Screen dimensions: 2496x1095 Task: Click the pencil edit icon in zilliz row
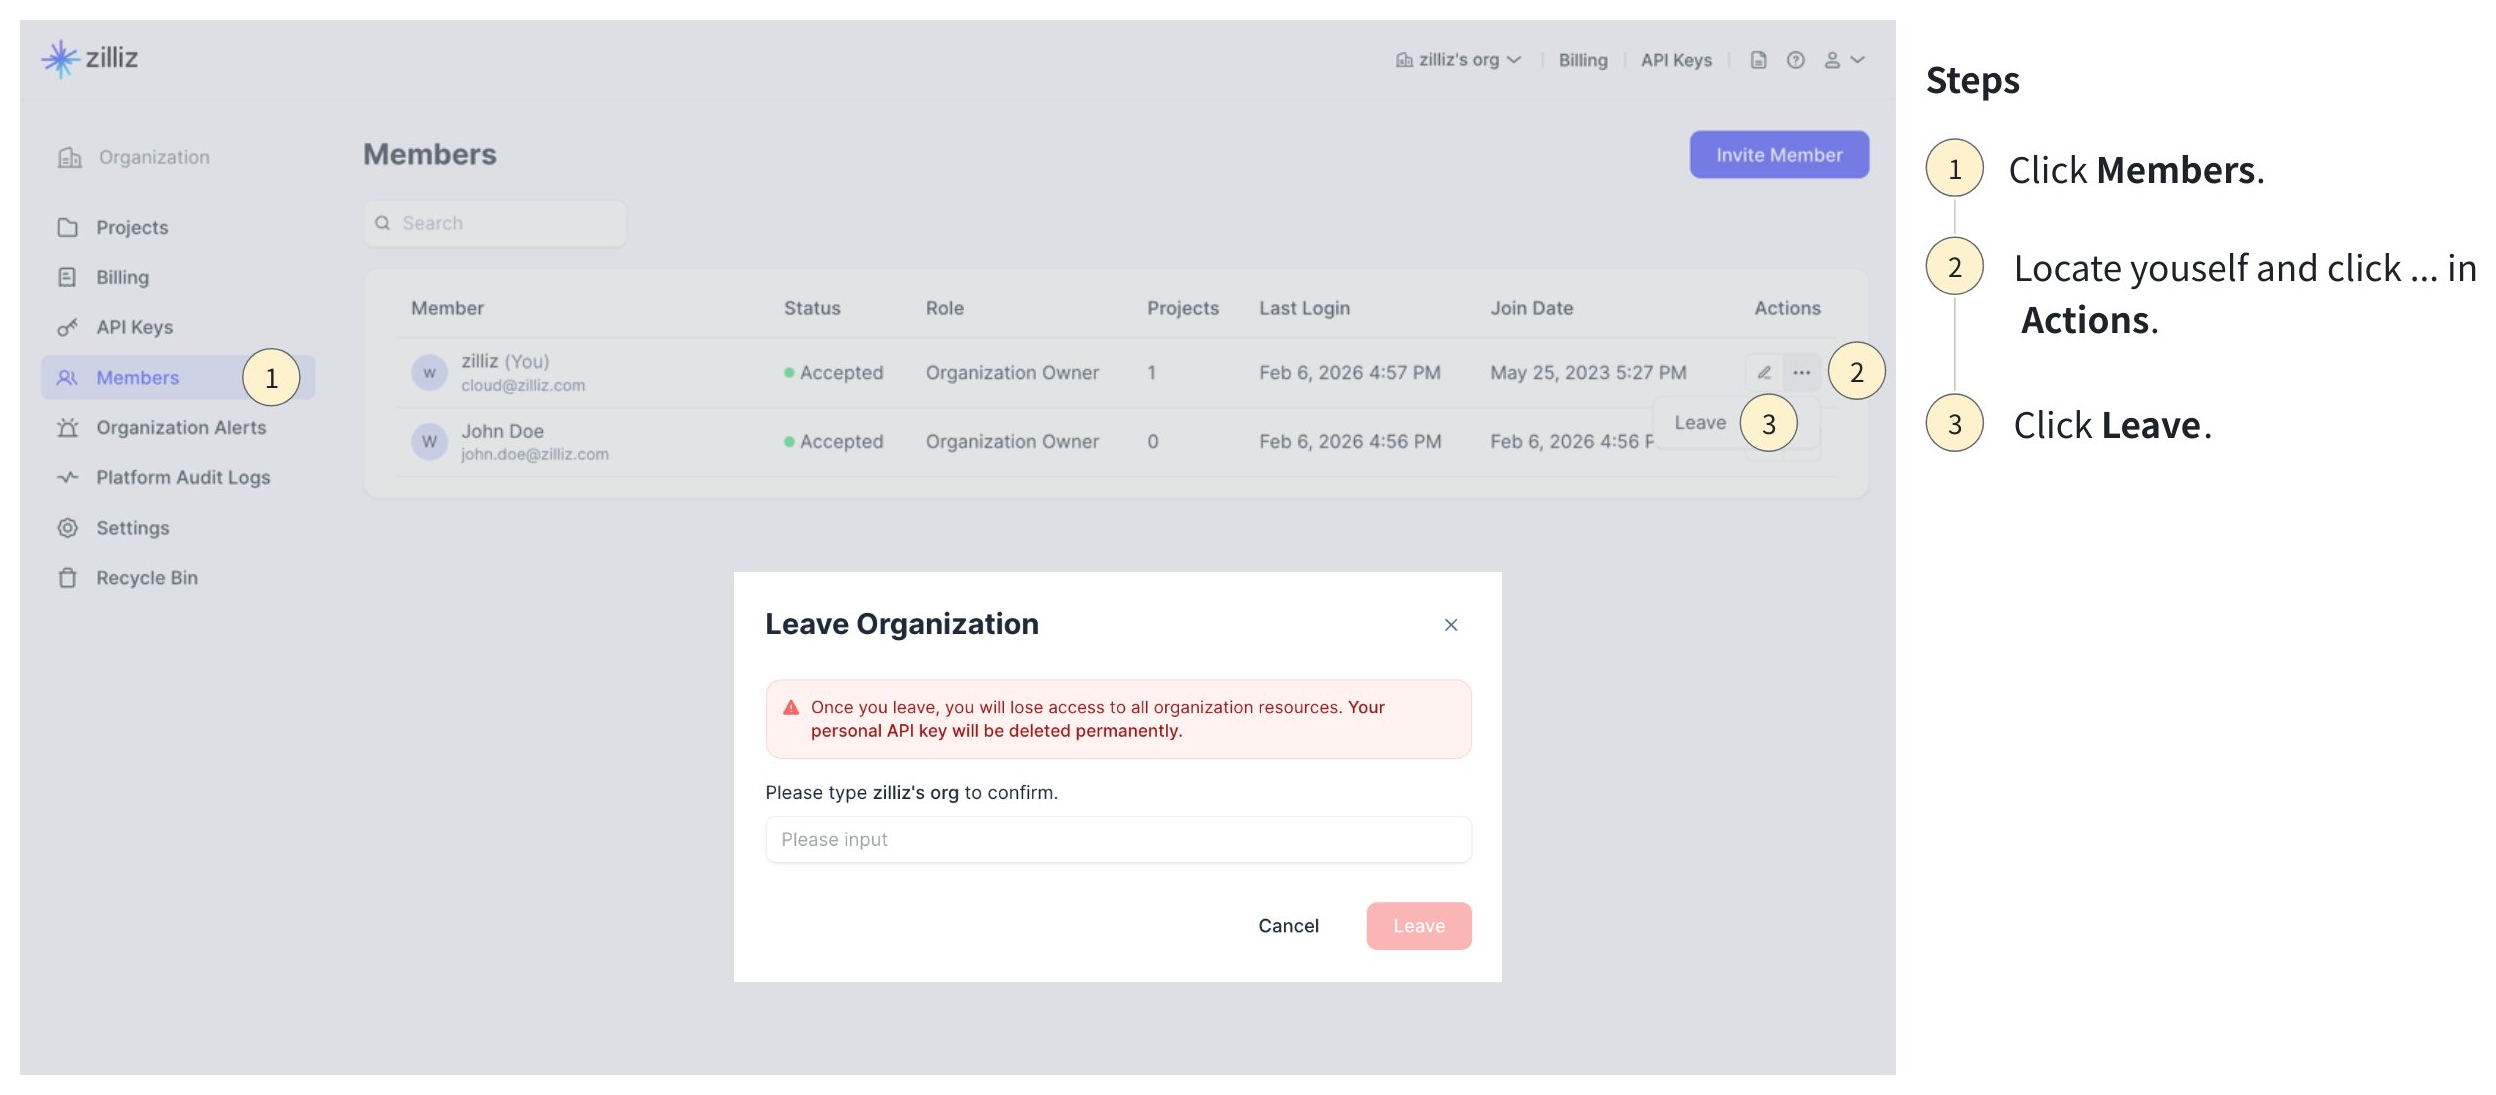[1764, 373]
